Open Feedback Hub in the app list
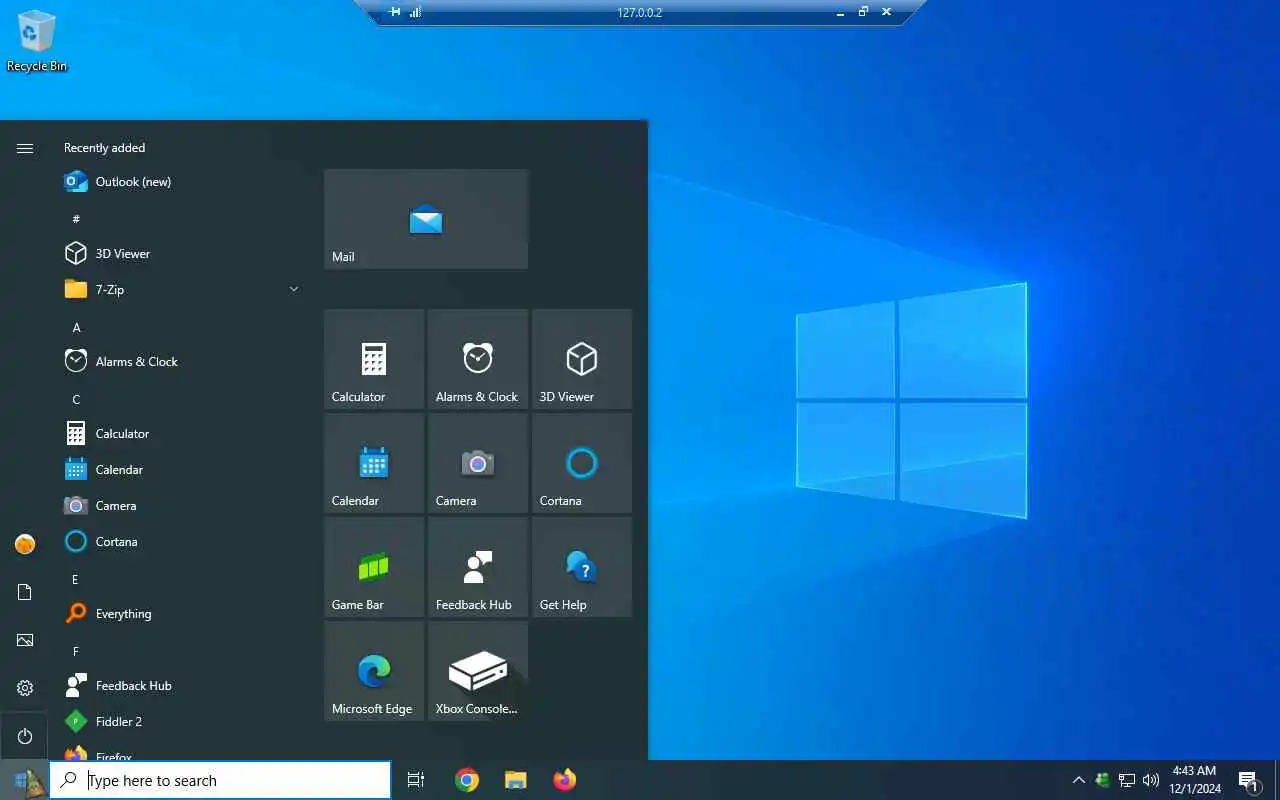This screenshot has width=1280, height=800. 180,686
